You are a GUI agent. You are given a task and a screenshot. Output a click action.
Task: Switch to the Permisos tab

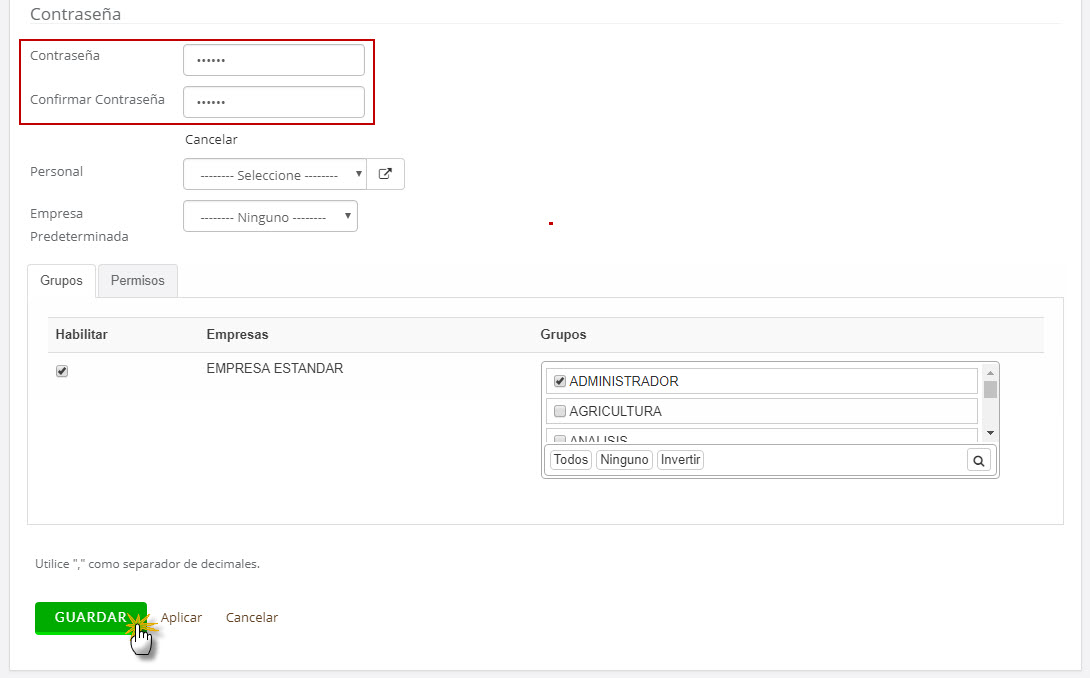[137, 281]
